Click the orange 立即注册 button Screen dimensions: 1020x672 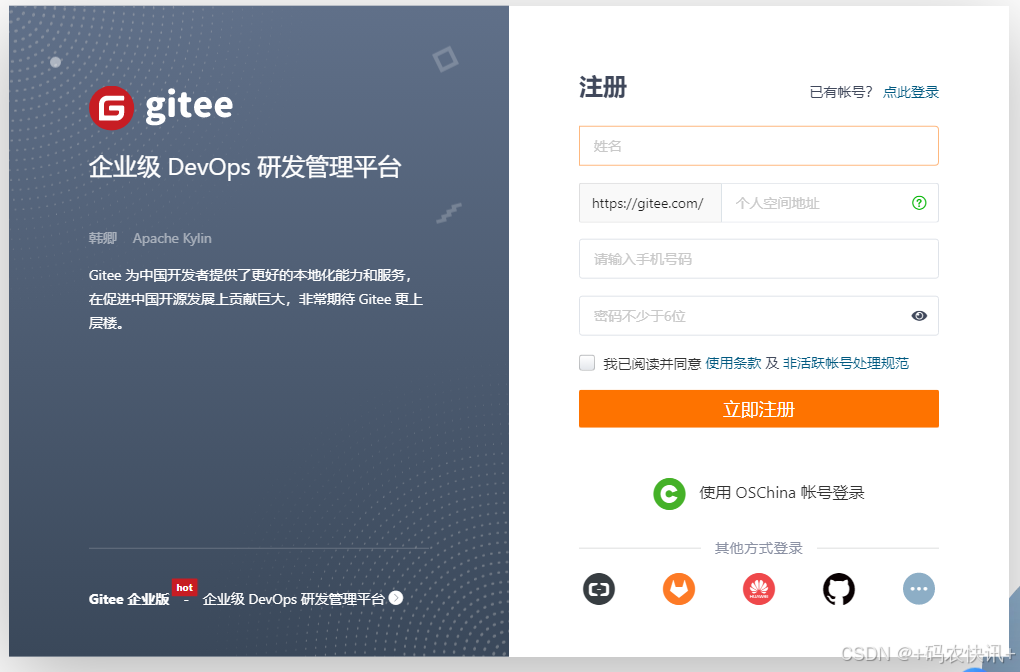pyautogui.click(x=758, y=409)
